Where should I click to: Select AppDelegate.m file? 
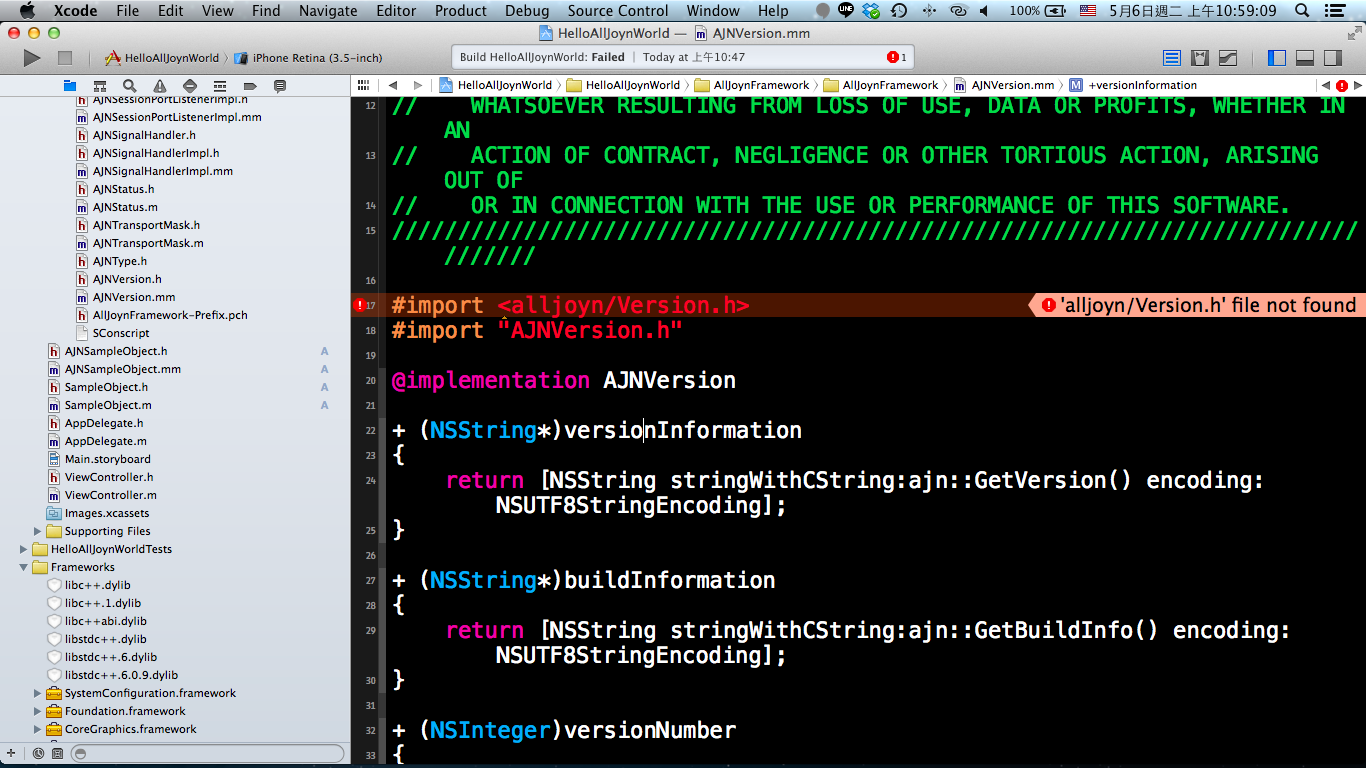106,441
